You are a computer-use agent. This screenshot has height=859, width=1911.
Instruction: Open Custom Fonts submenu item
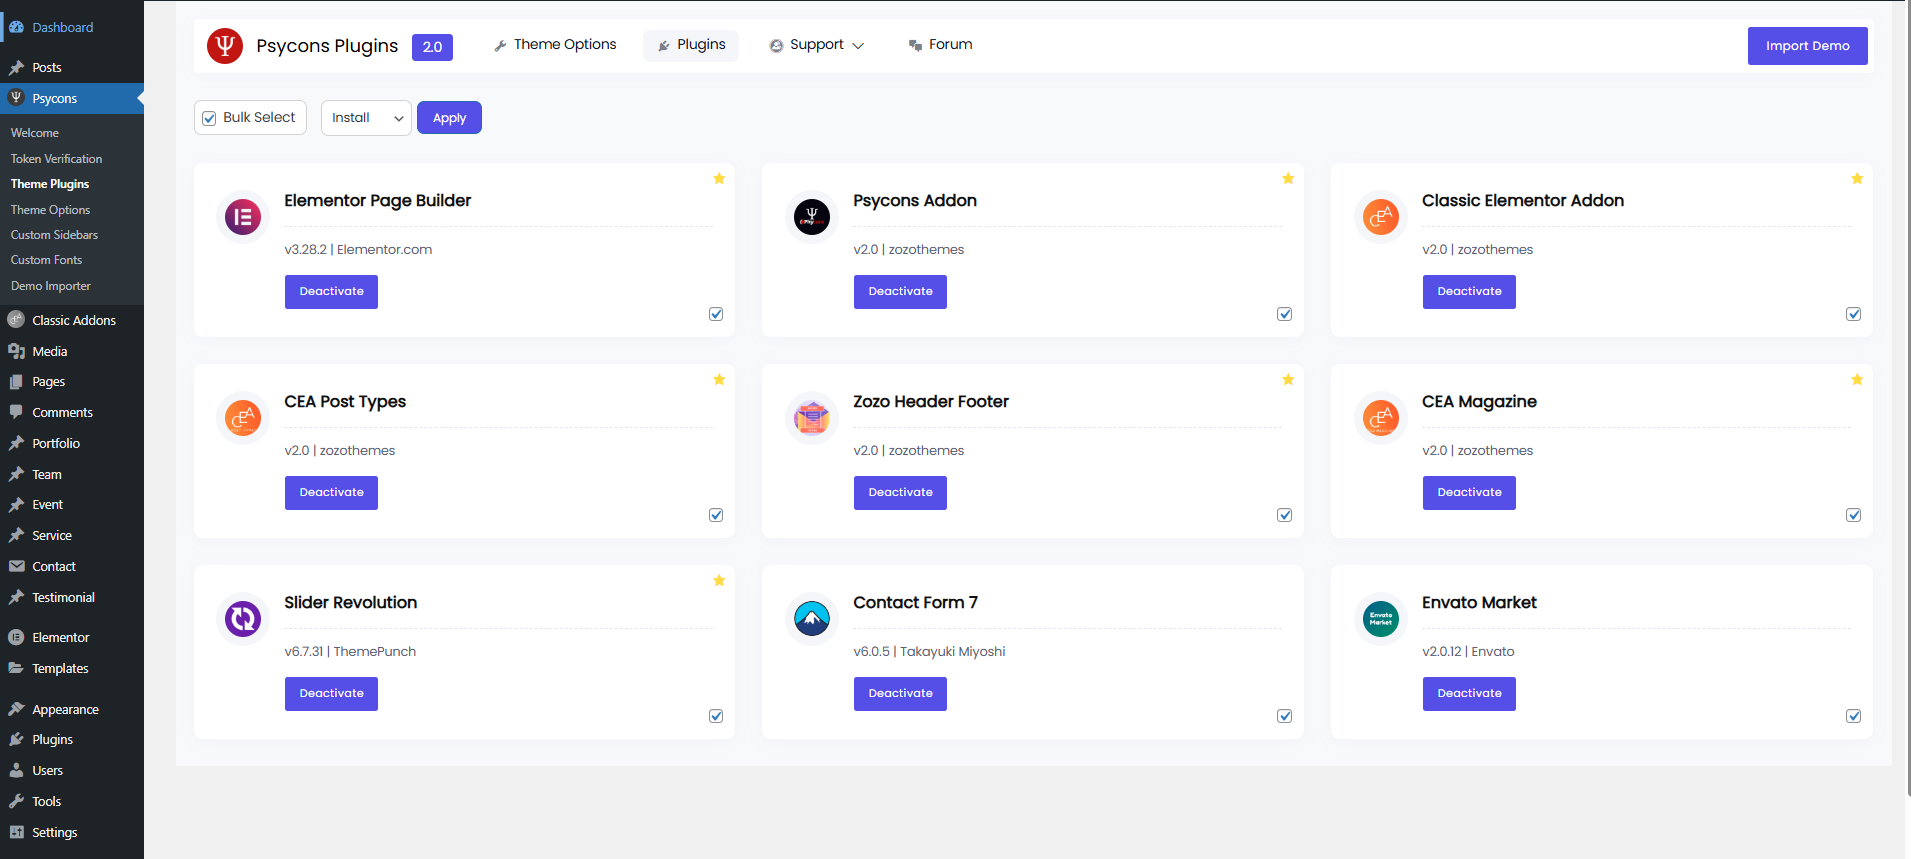pyautogui.click(x=46, y=260)
